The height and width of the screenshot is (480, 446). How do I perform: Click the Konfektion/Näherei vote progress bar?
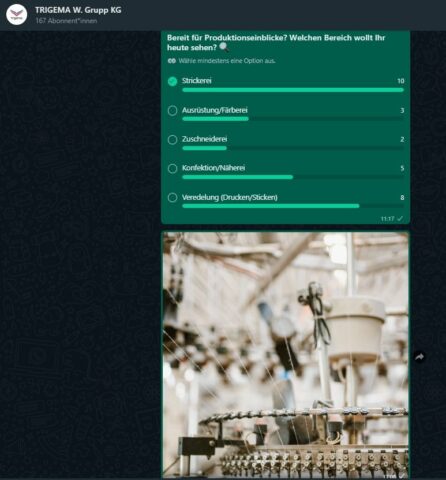pyautogui.click(x=293, y=177)
